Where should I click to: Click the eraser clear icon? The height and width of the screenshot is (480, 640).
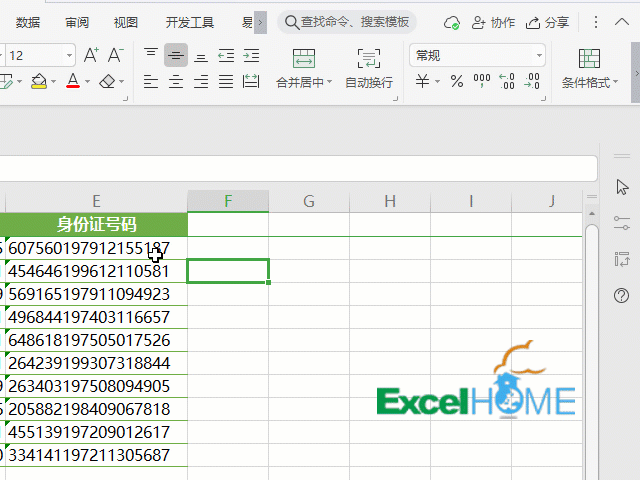[107, 81]
